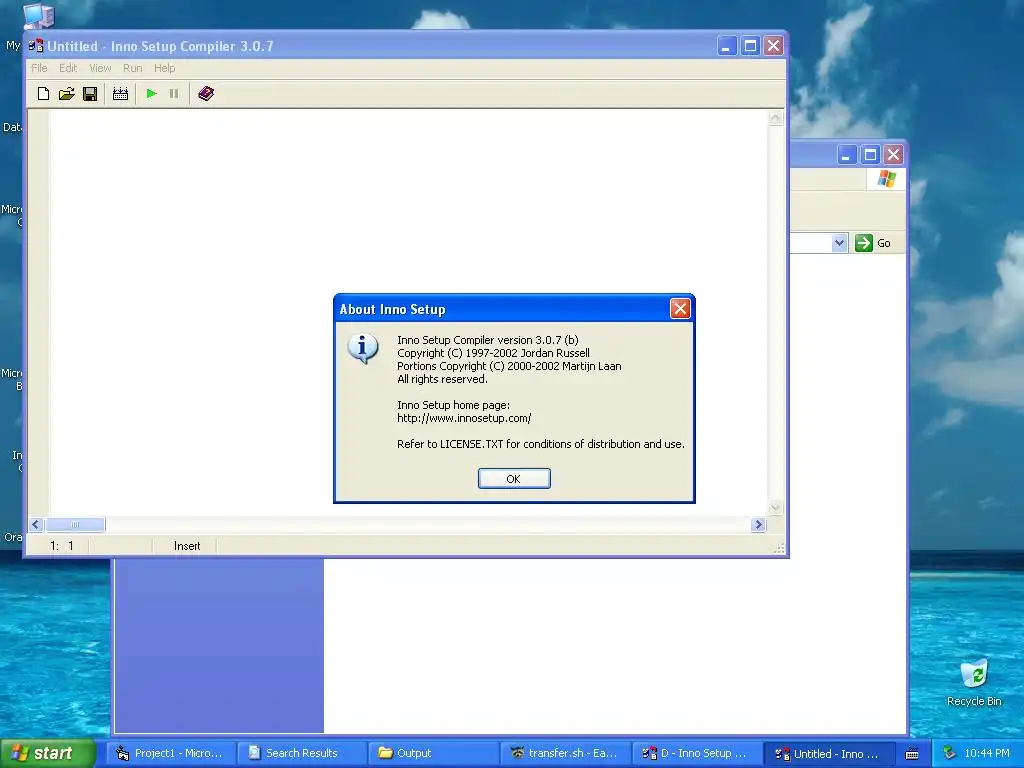
Task: Maximize the Inno Setup Compiler window
Action: tap(750, 46)
